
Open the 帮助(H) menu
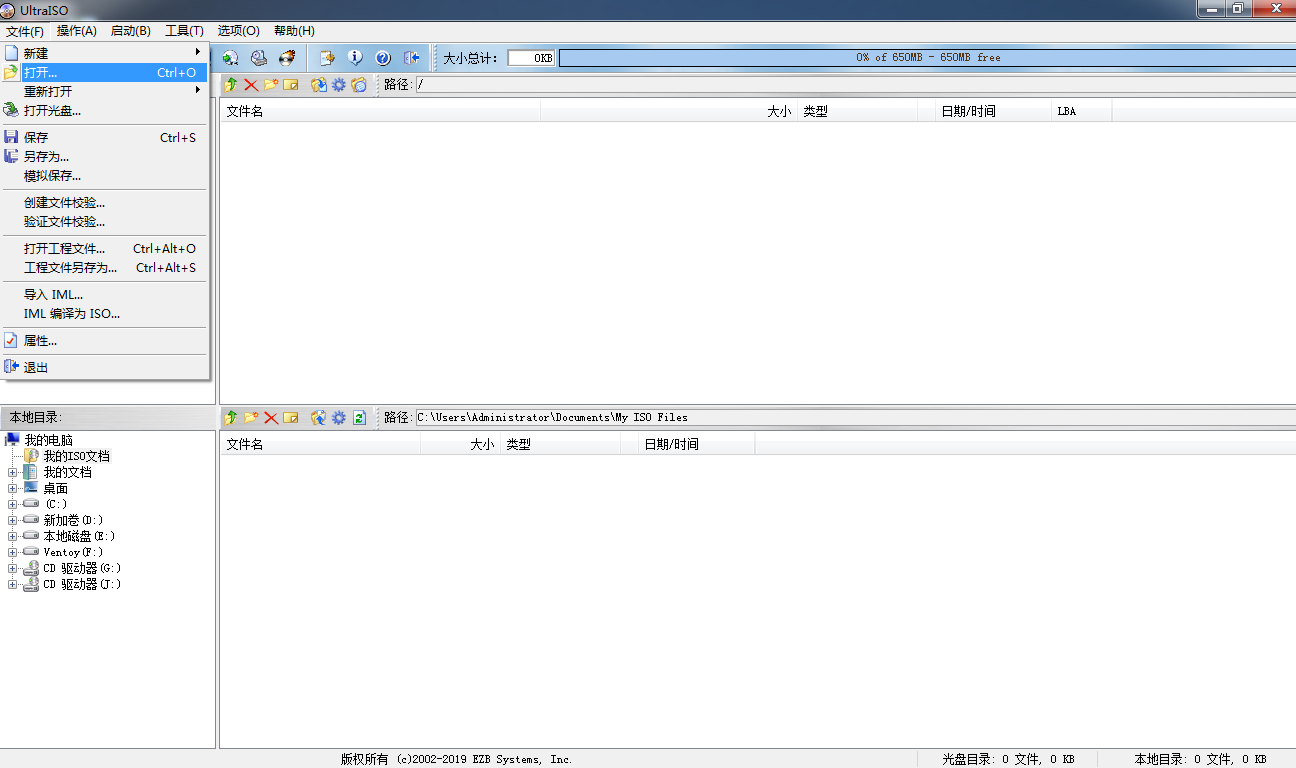[x=294, y=31]
